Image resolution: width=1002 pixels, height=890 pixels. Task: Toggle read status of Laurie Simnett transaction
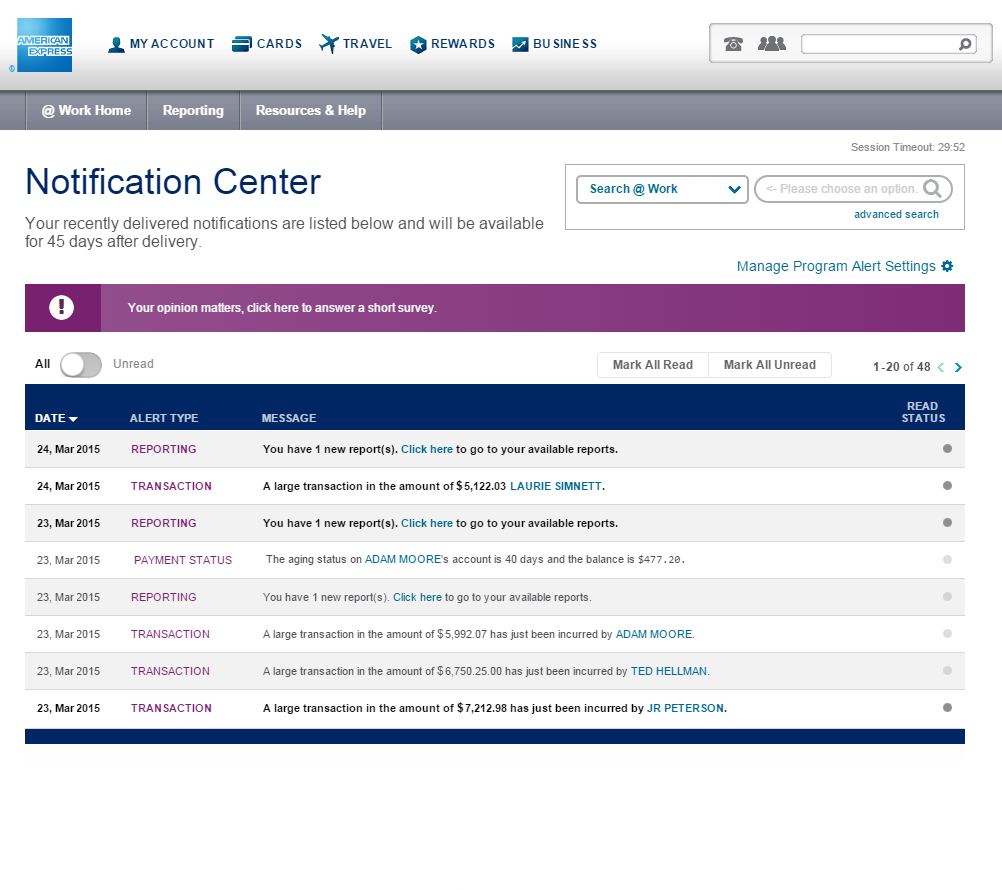pos(947,486)
